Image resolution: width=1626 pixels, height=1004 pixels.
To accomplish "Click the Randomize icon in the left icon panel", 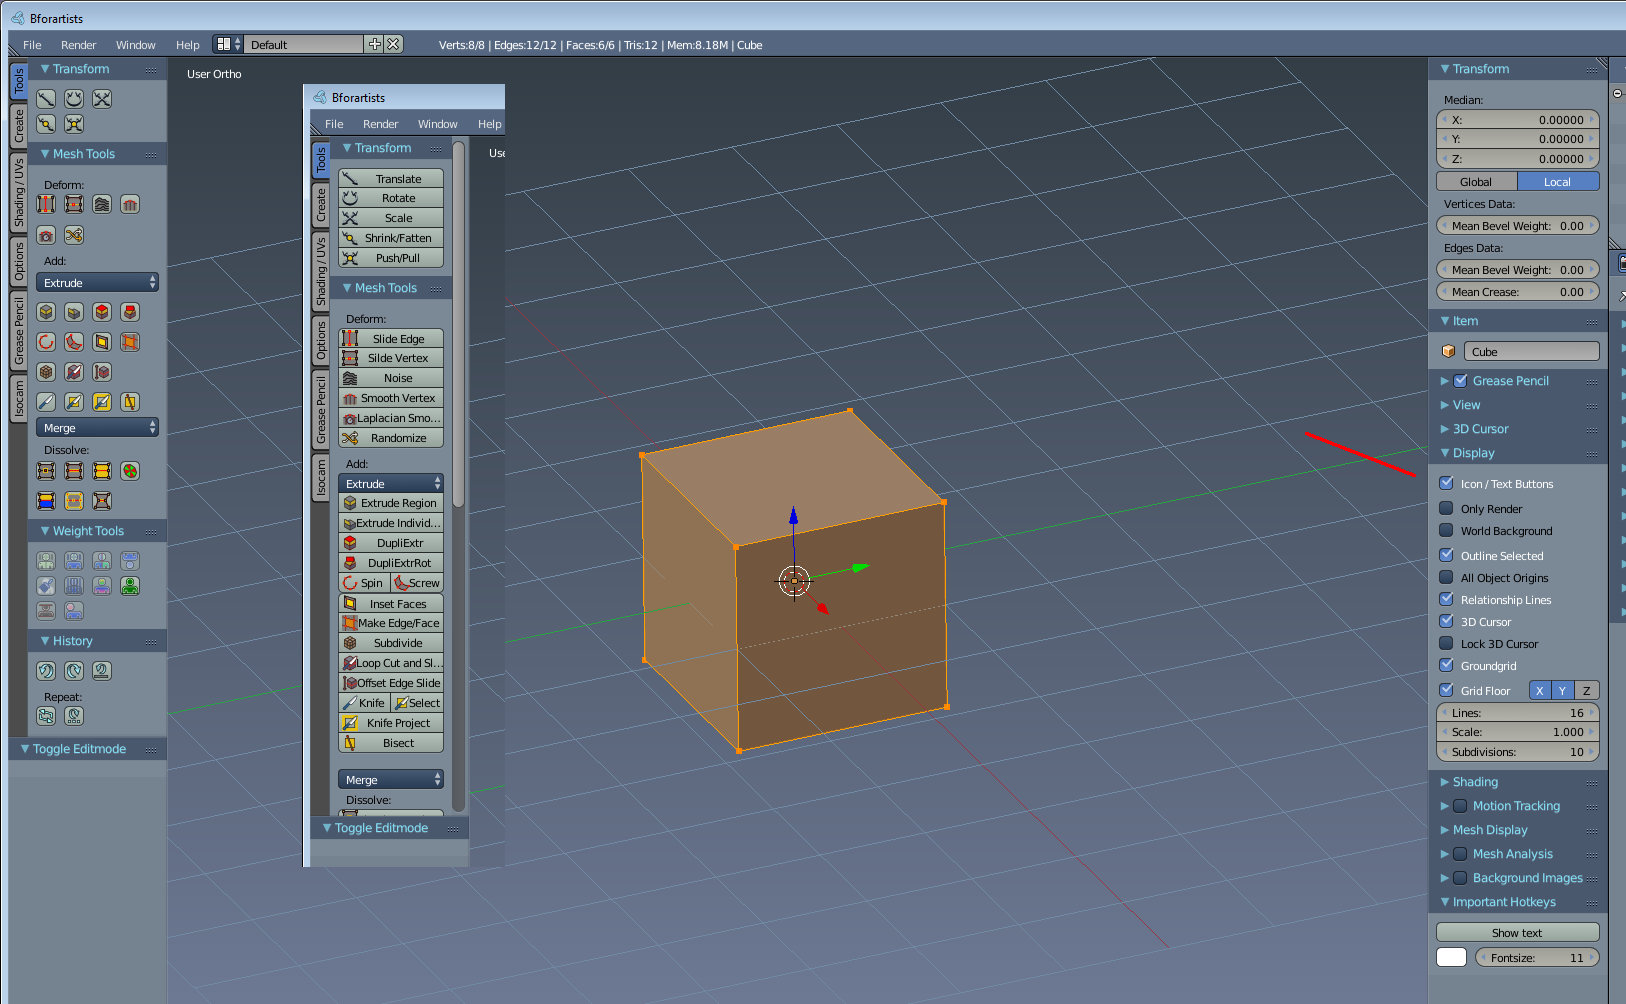I will 74,235.
